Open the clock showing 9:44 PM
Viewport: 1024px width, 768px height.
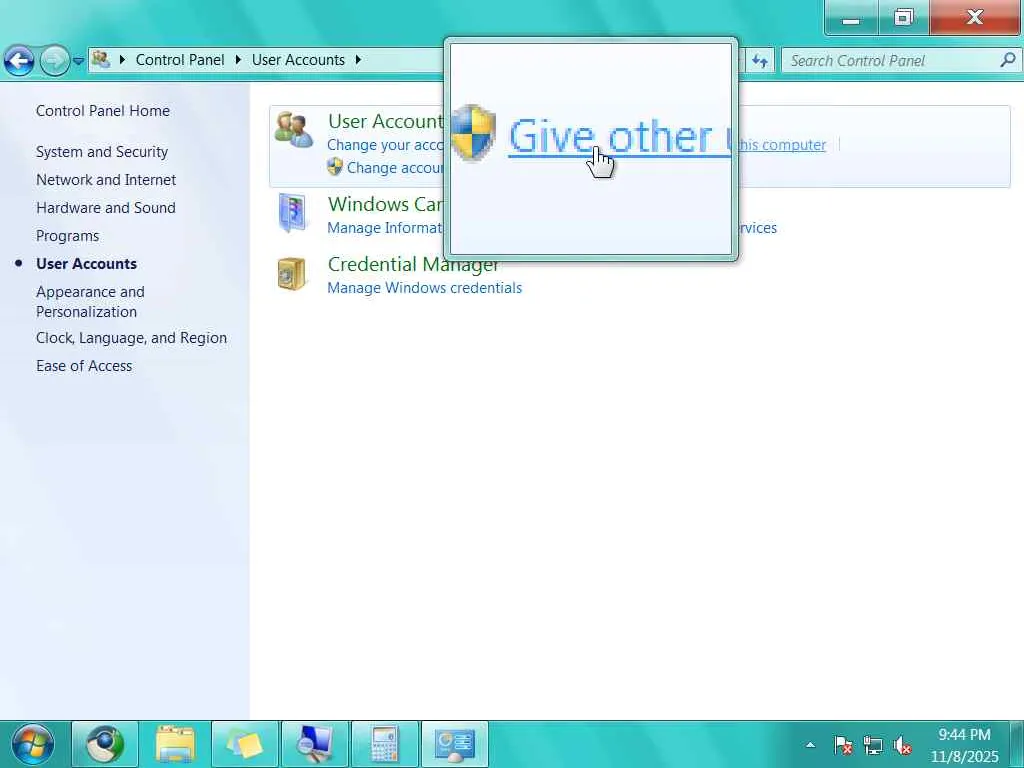[x=965, y=745]
